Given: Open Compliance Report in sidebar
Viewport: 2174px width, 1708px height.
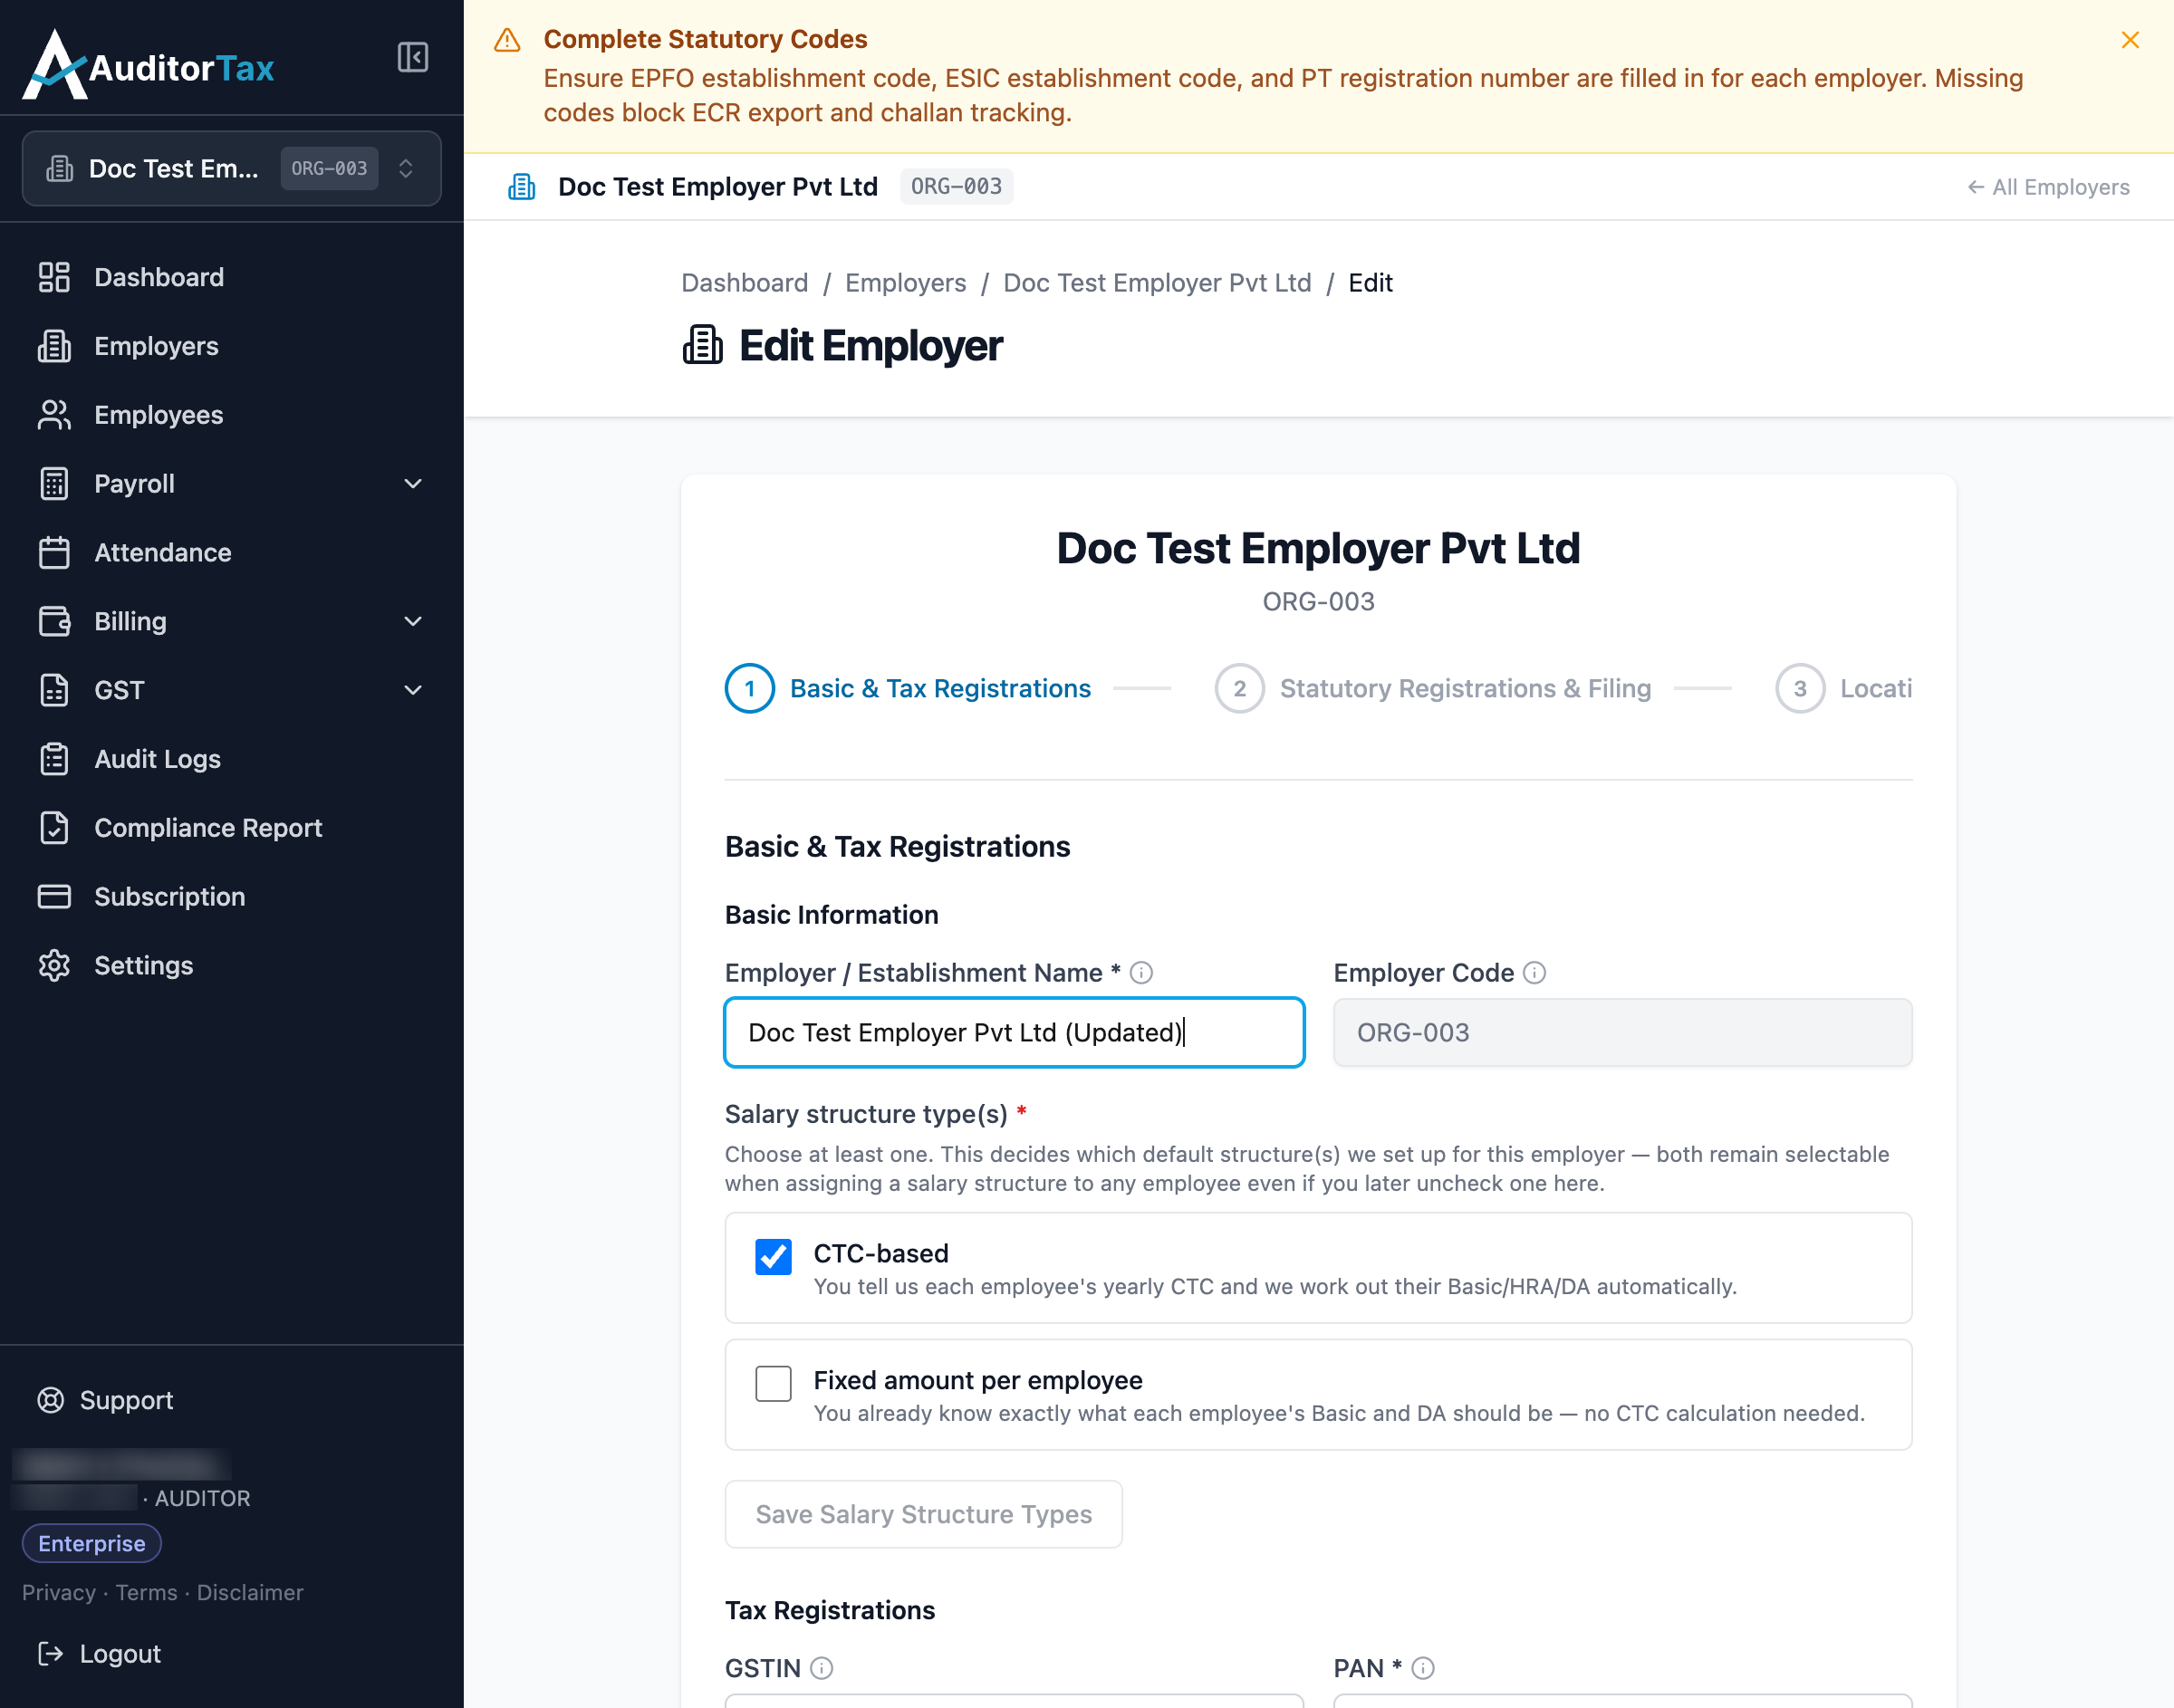Looking at the screenshot, I should pyautogui.click(x=231, y=828).
